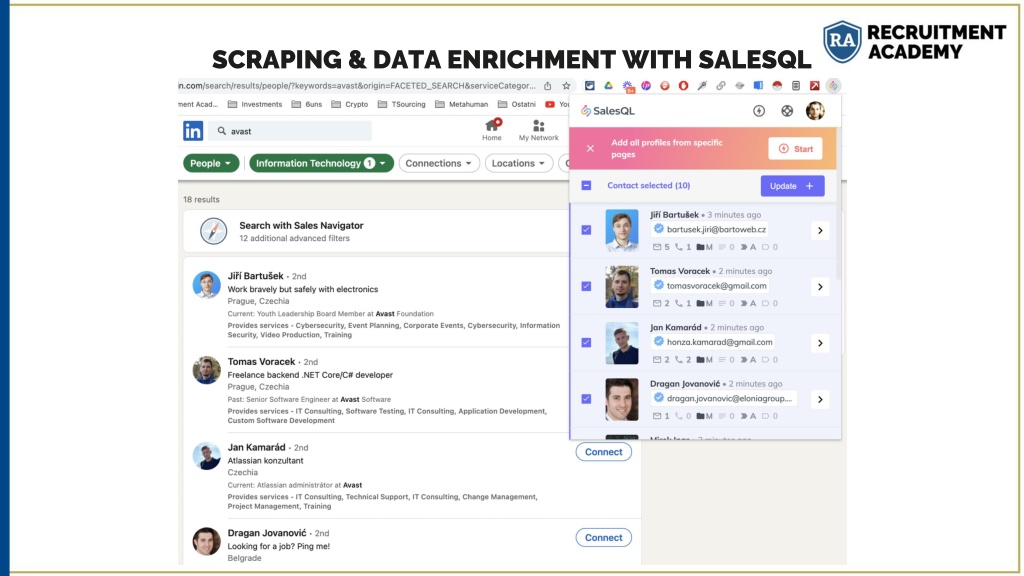Click the Google Drive extension icon
This screenshot has width=1024, height=576.
click(608, 86)
